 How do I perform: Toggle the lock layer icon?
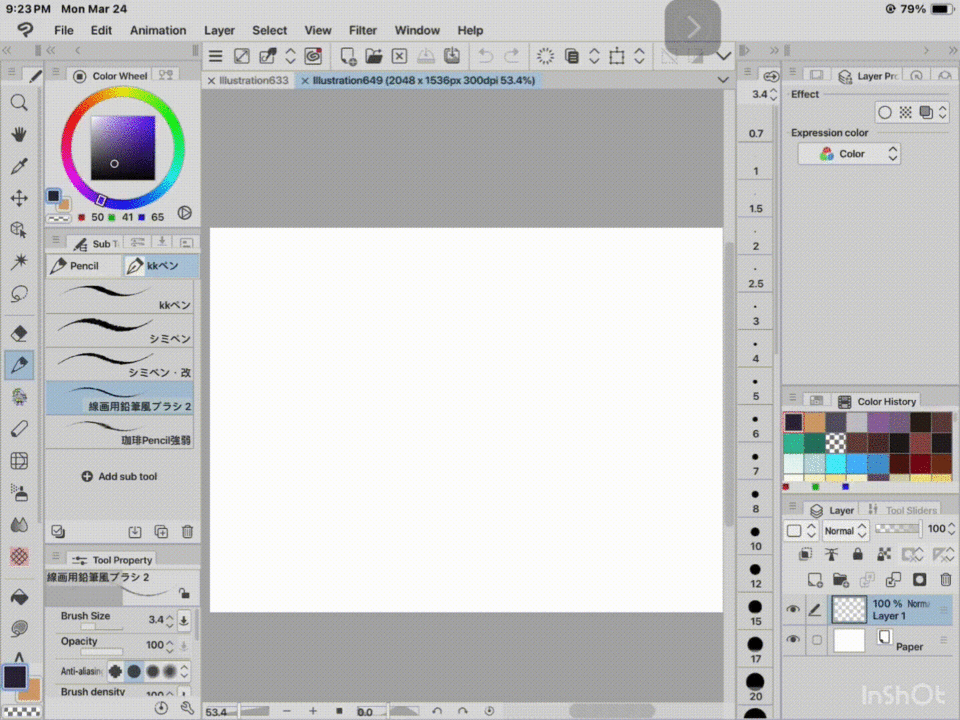857,555
